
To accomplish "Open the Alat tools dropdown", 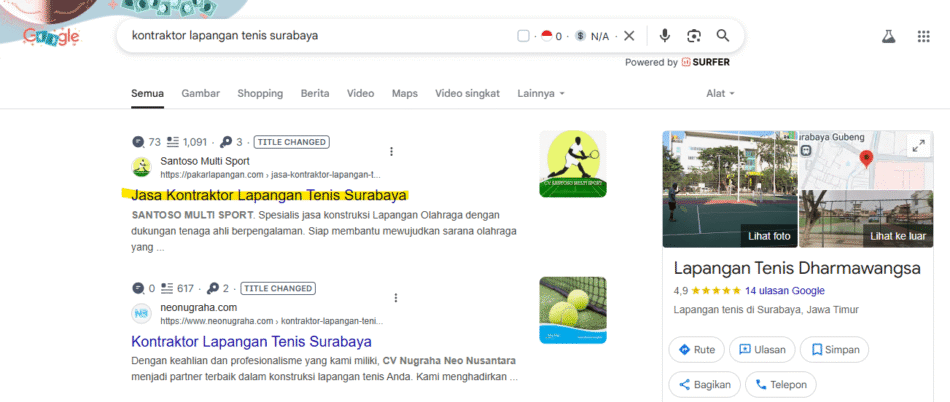I will coord(720,93).
